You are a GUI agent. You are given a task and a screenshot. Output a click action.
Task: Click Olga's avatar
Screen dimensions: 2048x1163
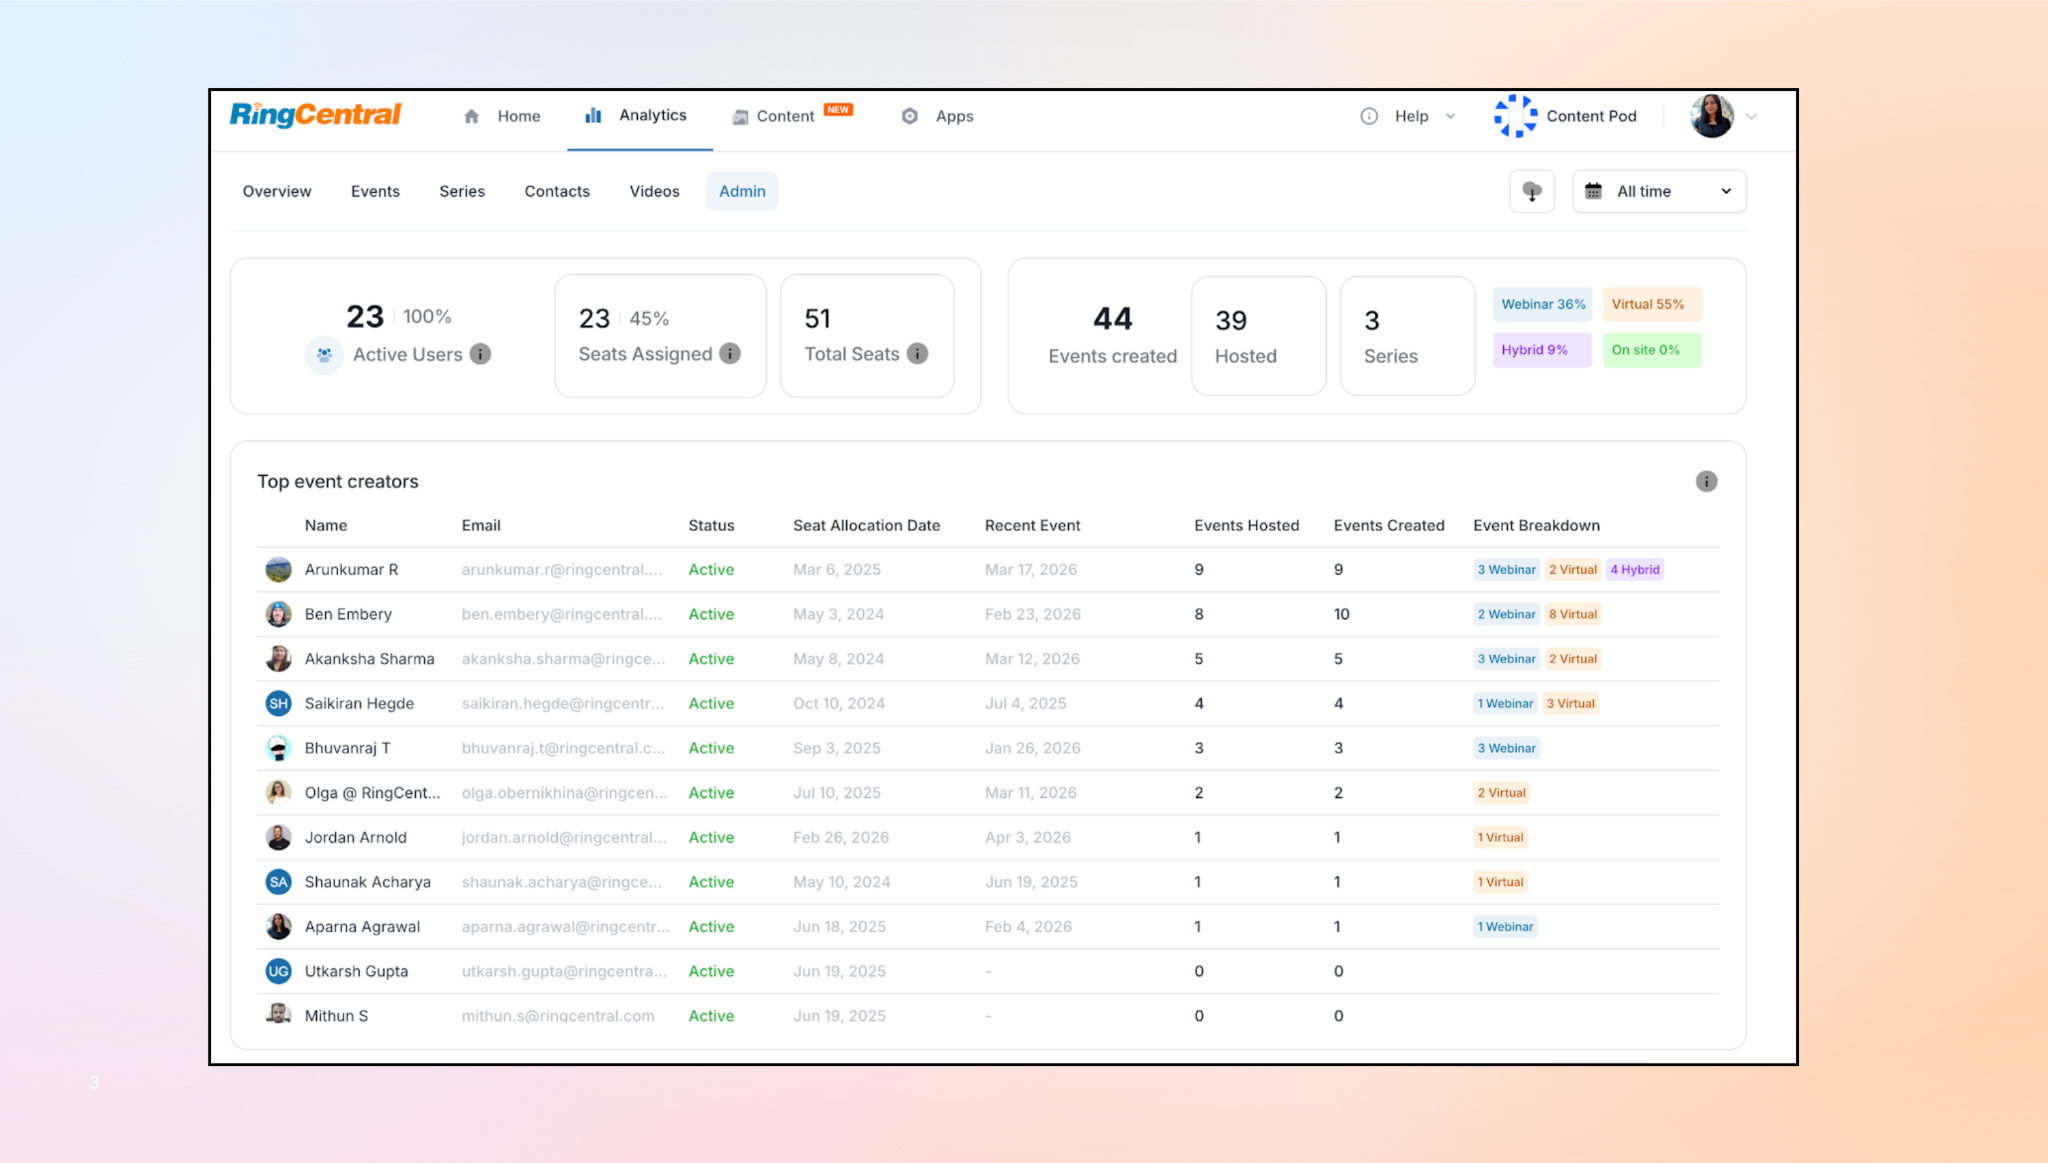point(278,793)
